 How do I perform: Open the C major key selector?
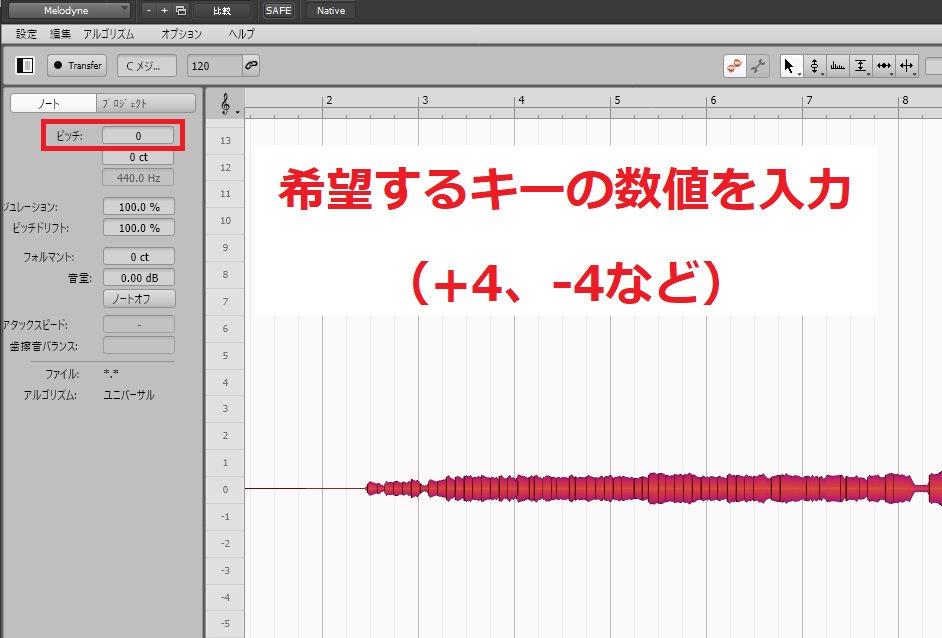[x=146, y=66]
